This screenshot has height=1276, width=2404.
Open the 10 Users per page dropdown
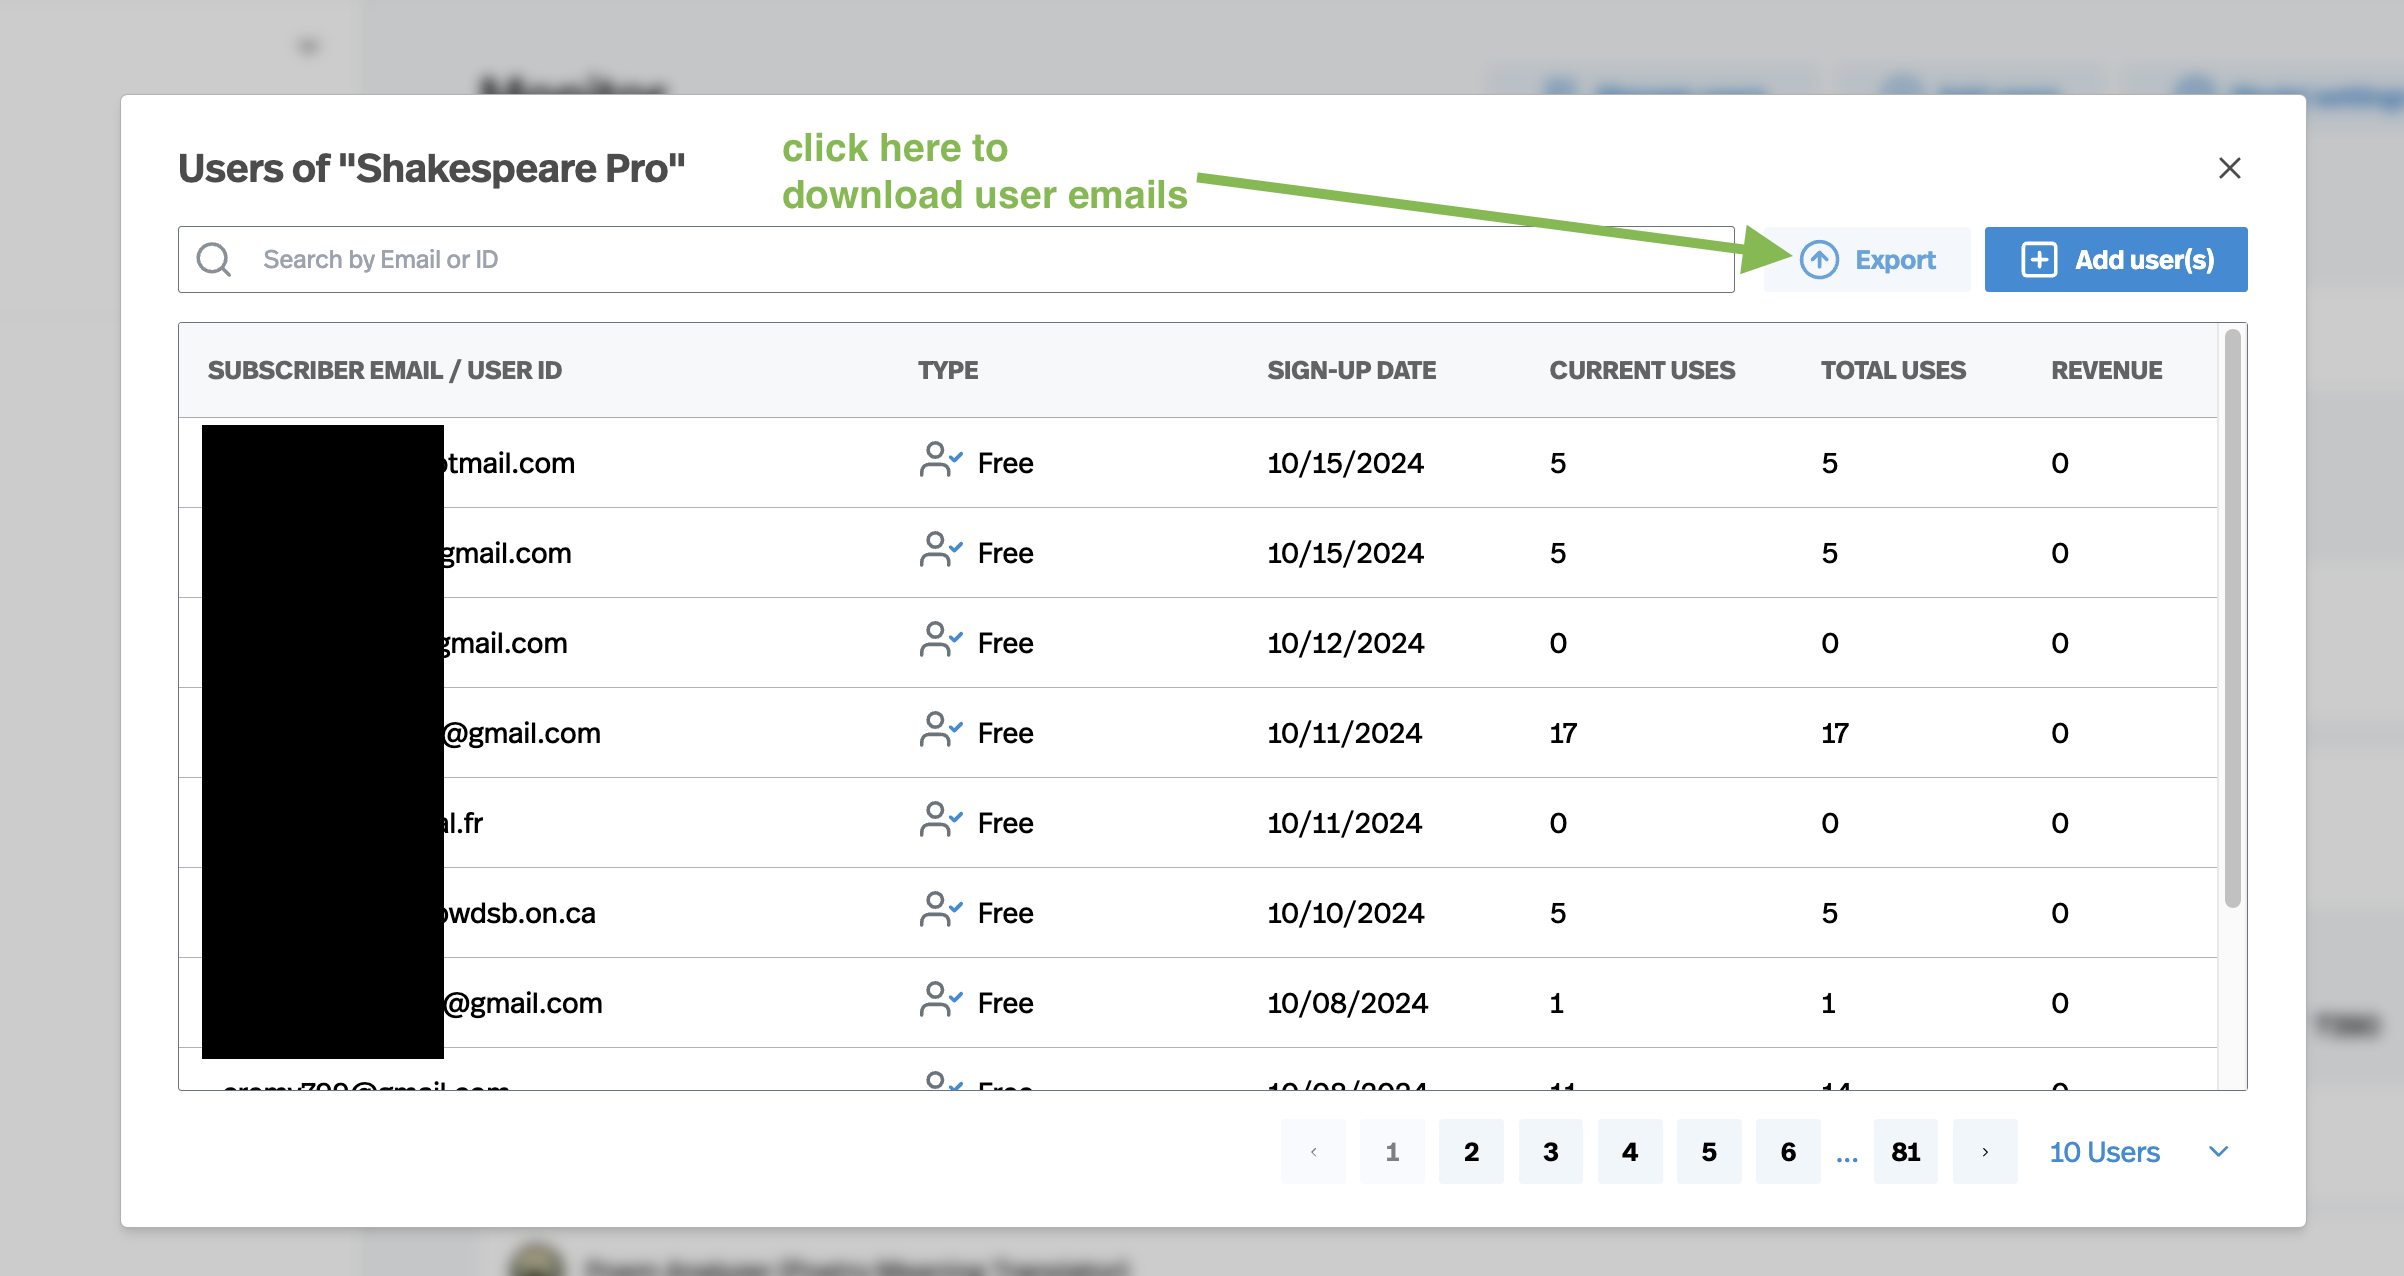(2139, 1152)
